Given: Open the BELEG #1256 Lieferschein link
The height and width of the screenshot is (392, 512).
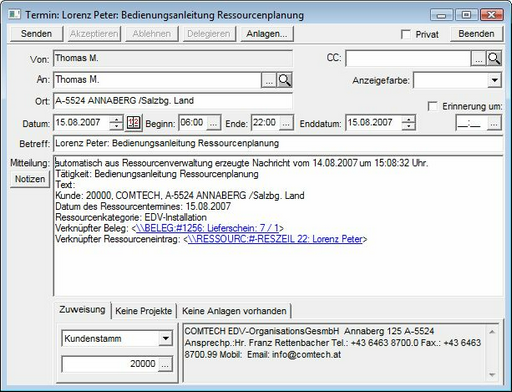Looking at the screenshot, I should coord(207,228).
